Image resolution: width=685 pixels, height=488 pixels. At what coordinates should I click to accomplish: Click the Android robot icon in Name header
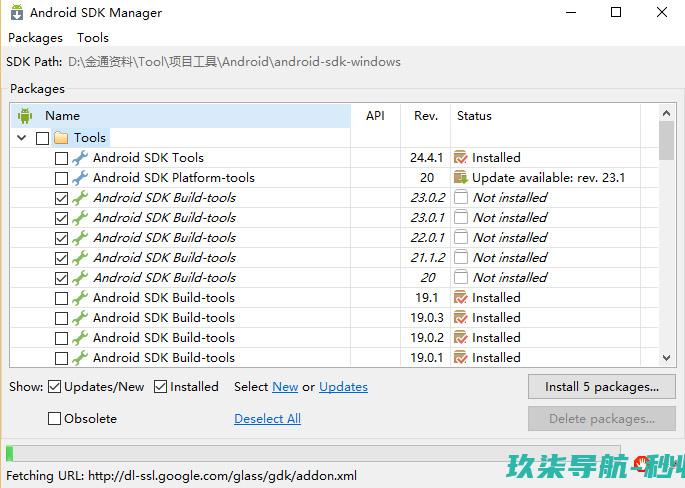point(25,116)
